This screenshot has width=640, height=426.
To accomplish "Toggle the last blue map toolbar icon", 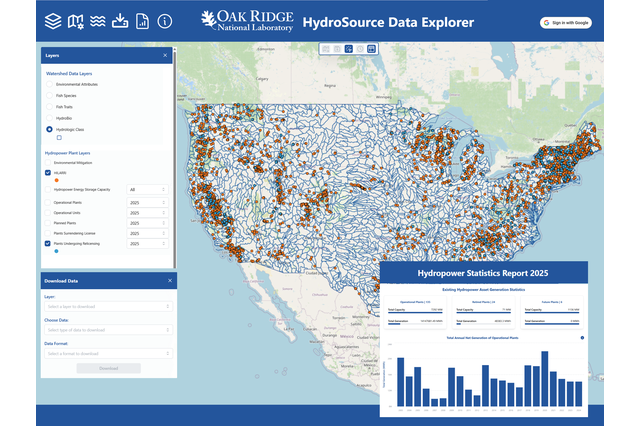I will (371, 49).
